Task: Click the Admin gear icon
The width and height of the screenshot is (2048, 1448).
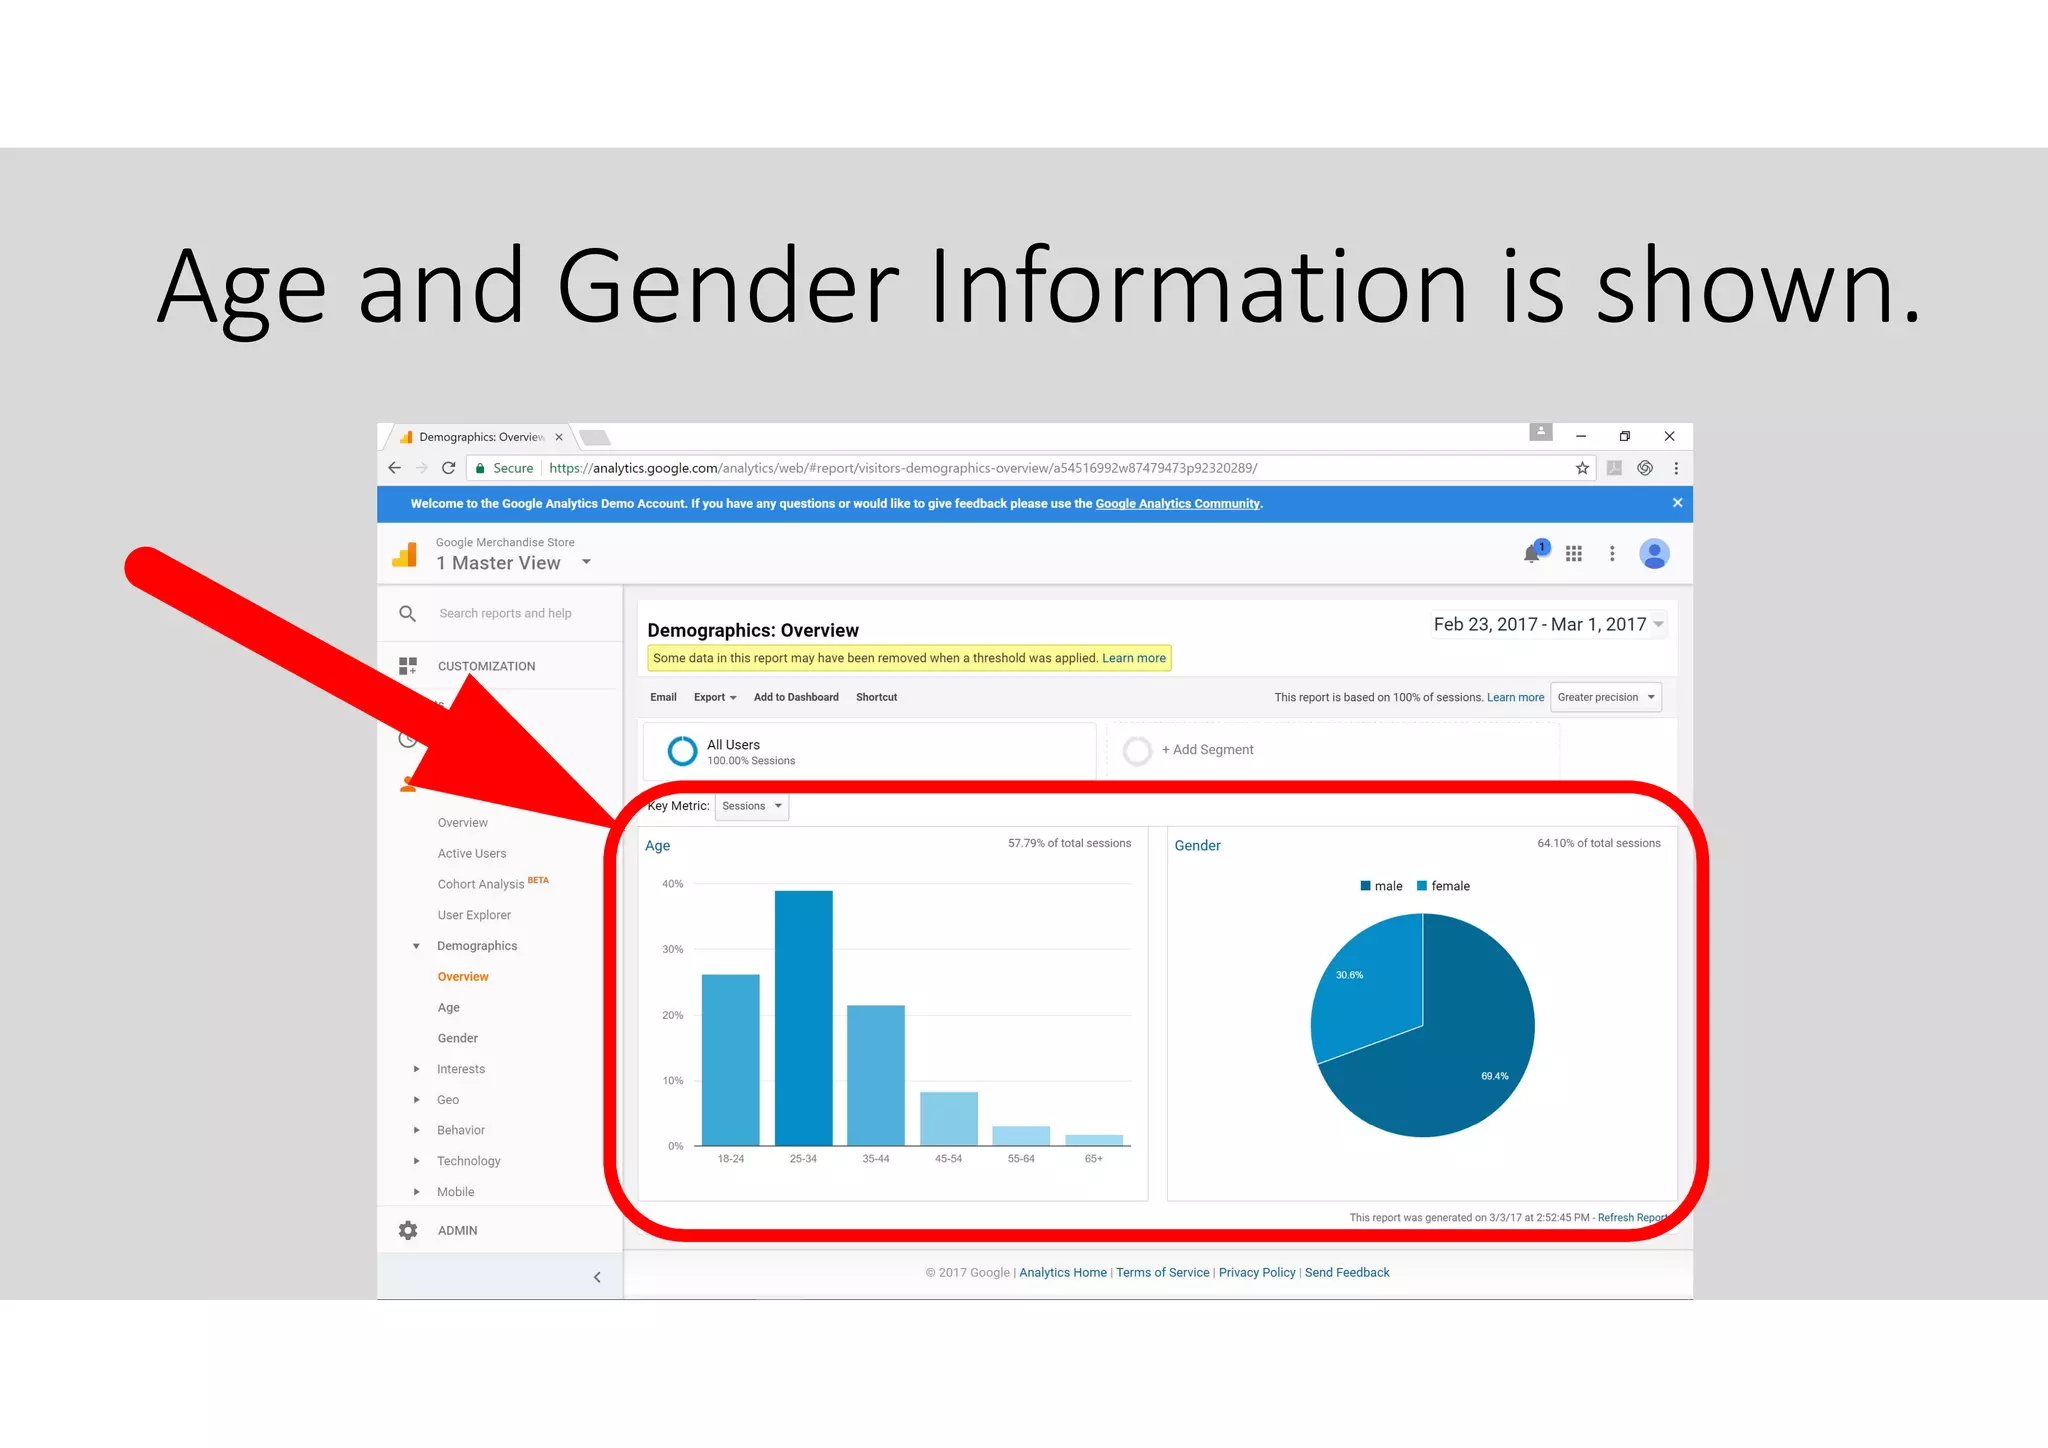Action: [407, 1230]
